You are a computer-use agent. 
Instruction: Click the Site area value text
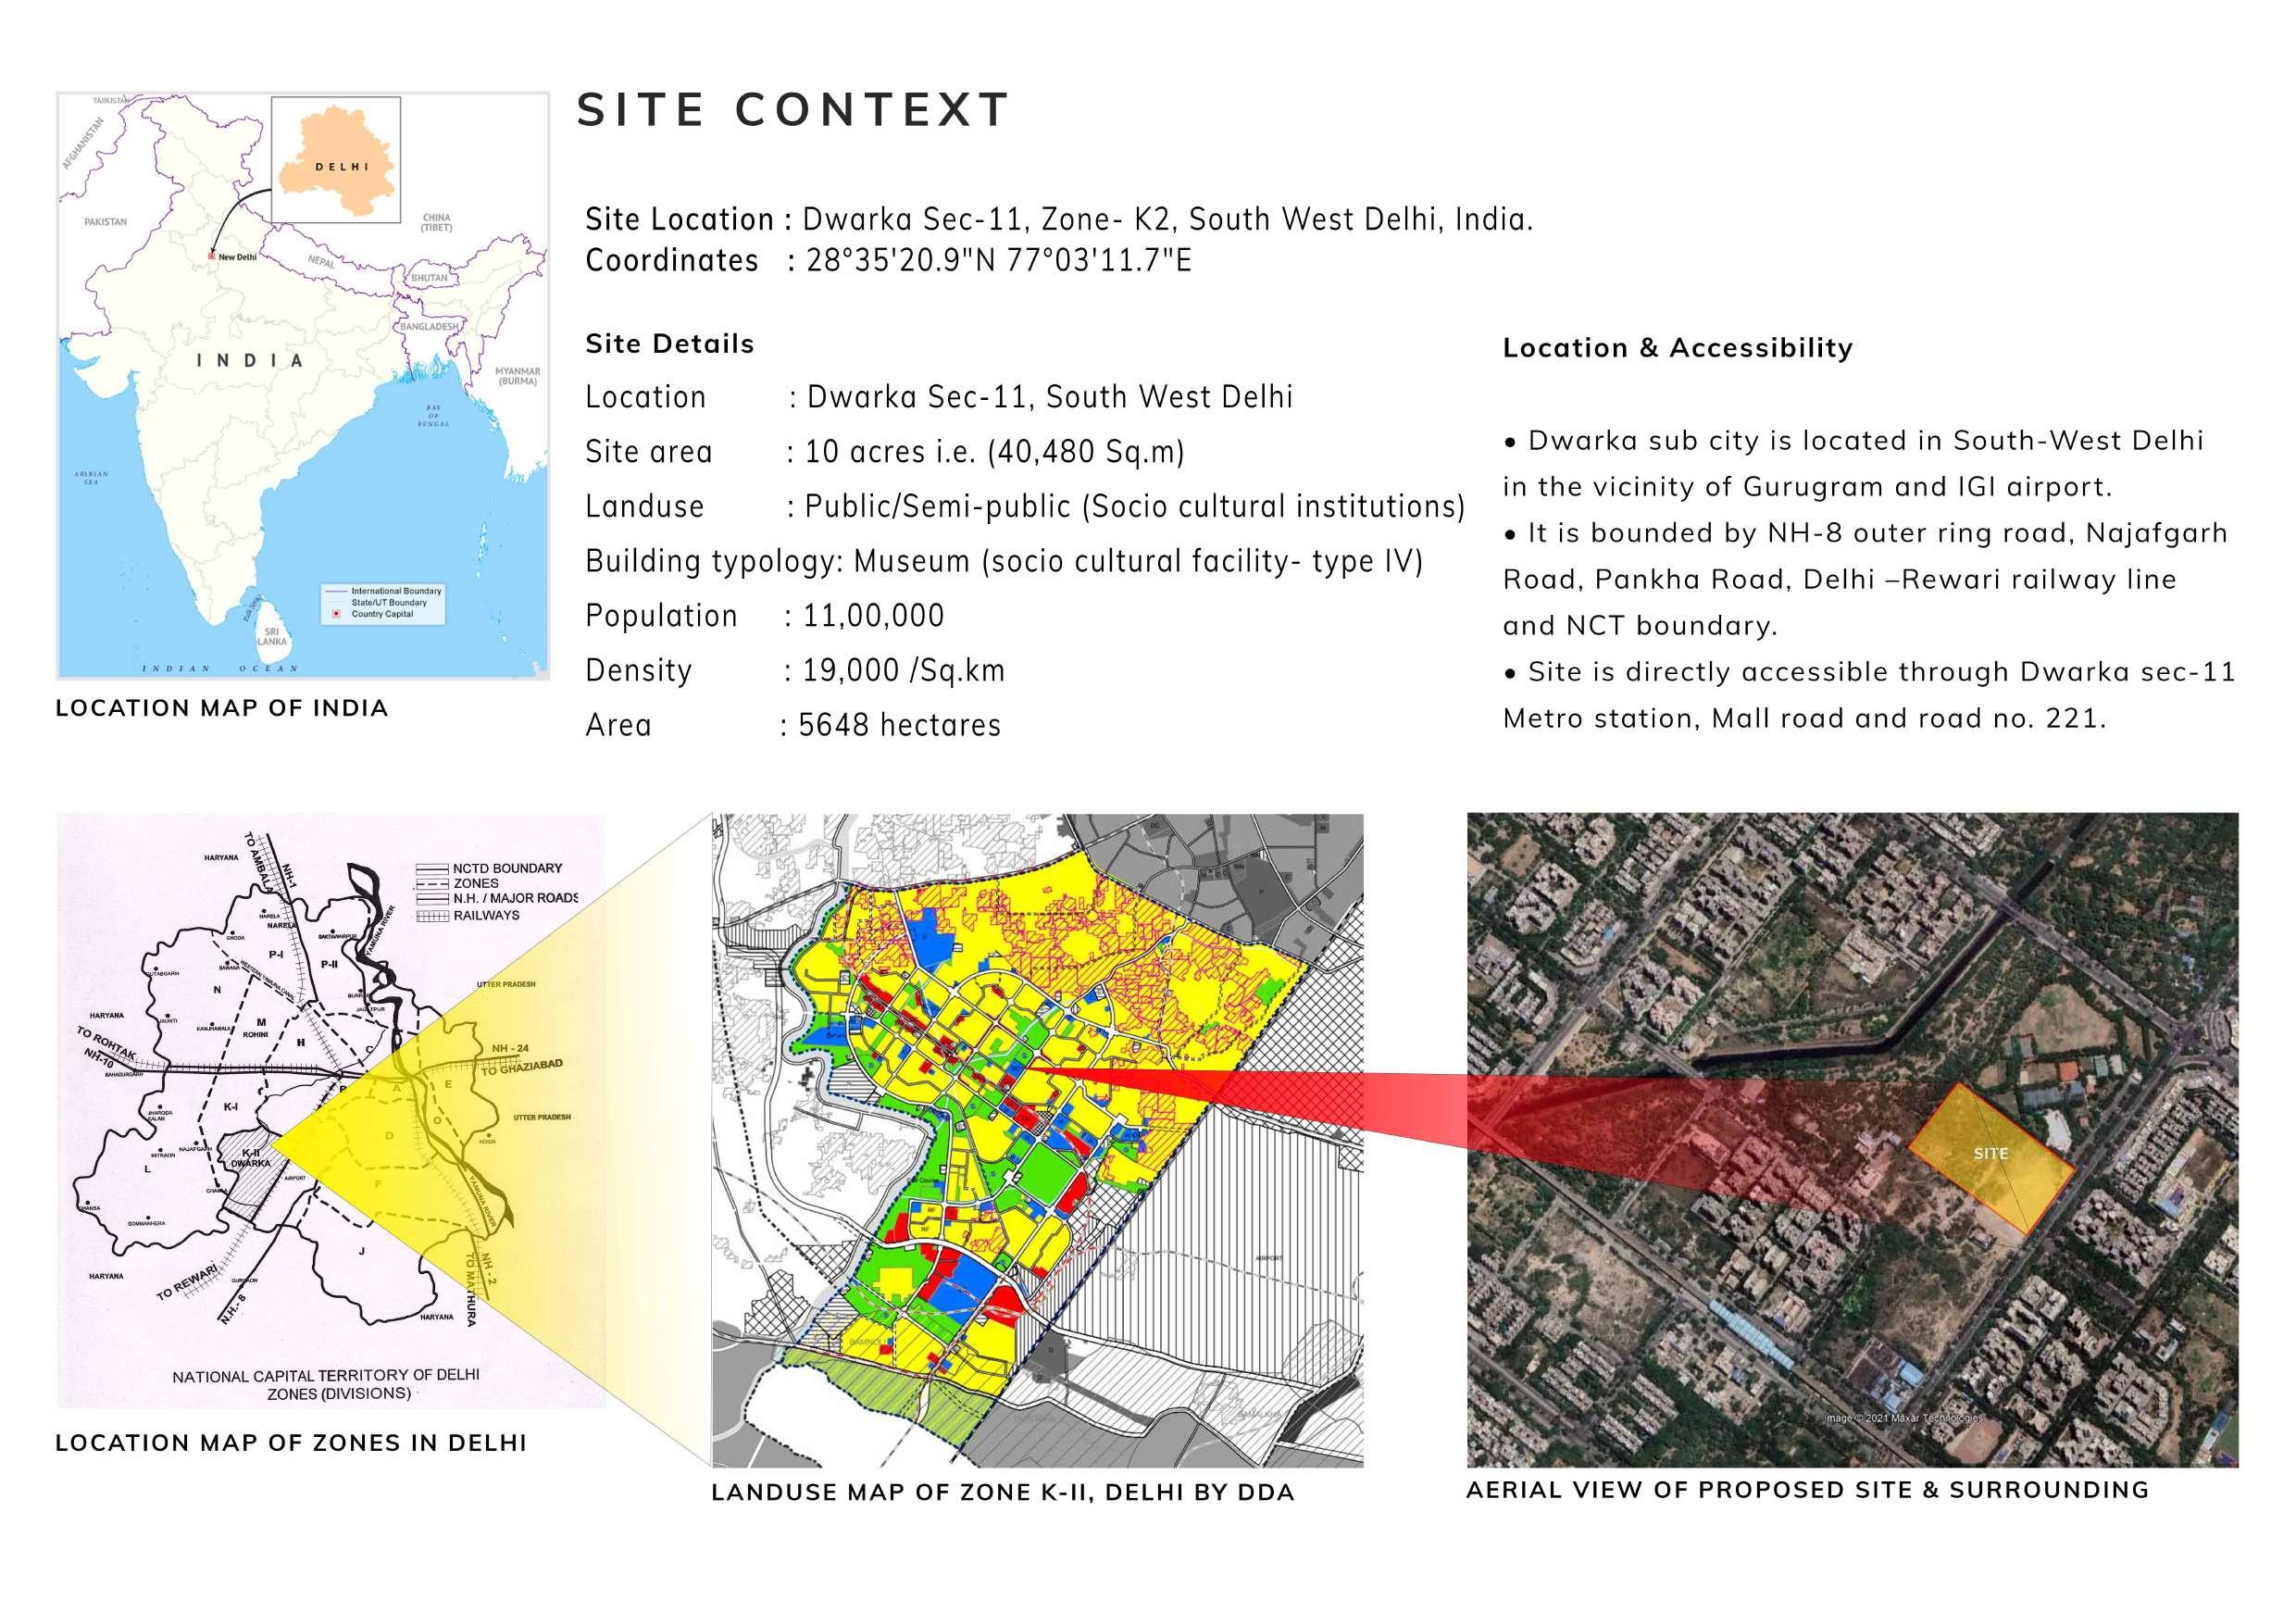pos(994,452)
